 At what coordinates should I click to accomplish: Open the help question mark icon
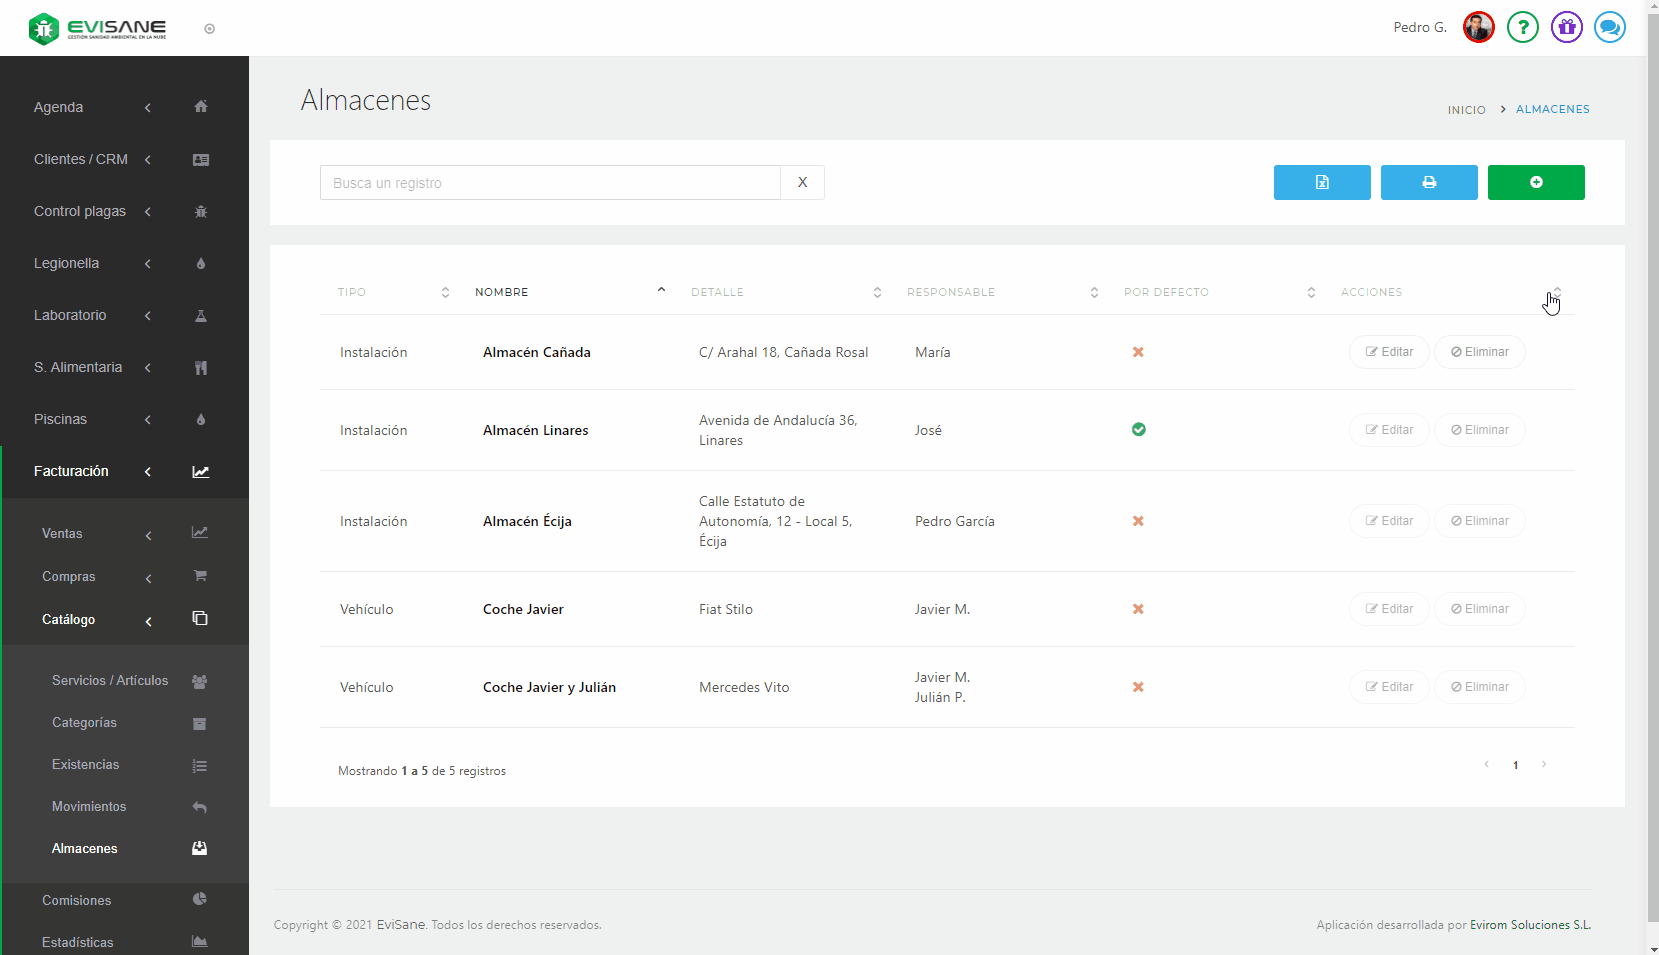coord(1522,27)
